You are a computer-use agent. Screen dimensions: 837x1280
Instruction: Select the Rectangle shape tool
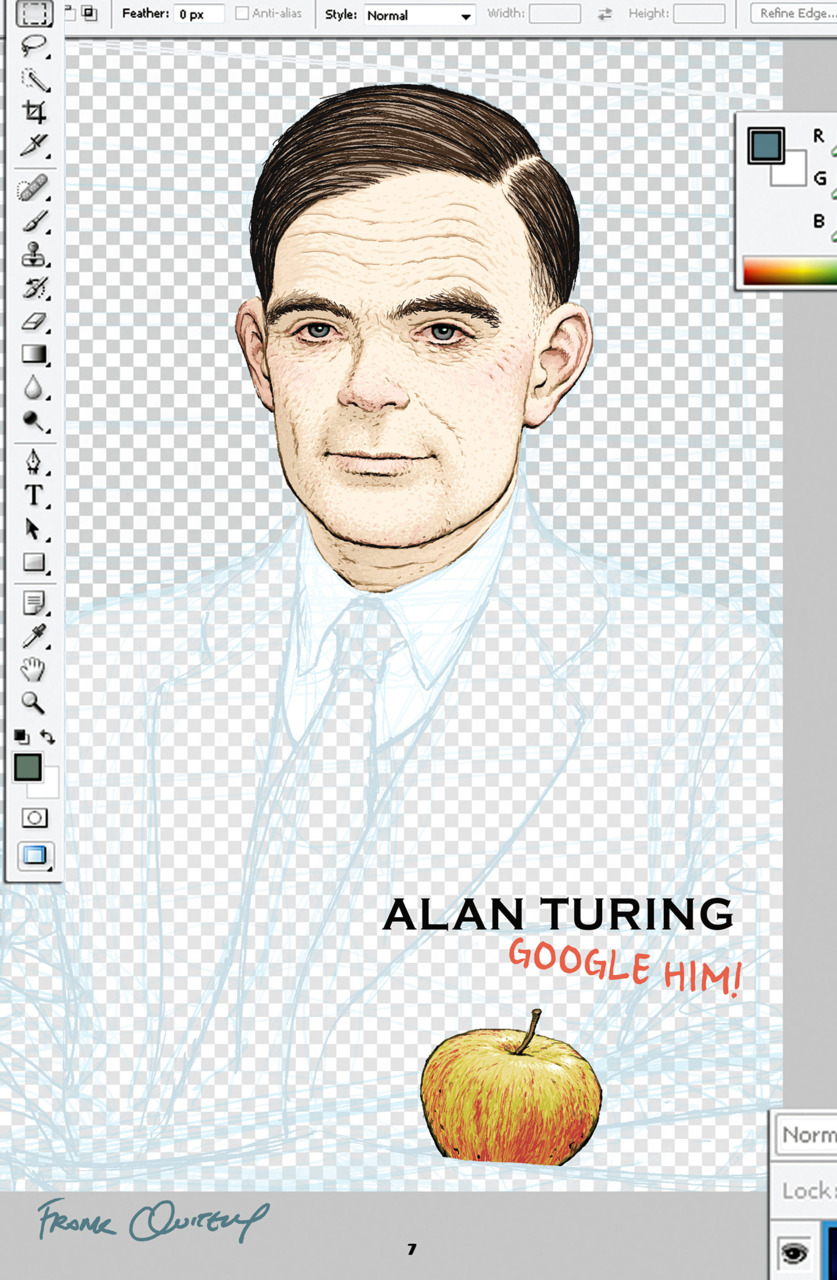click(x=35, y=562)
